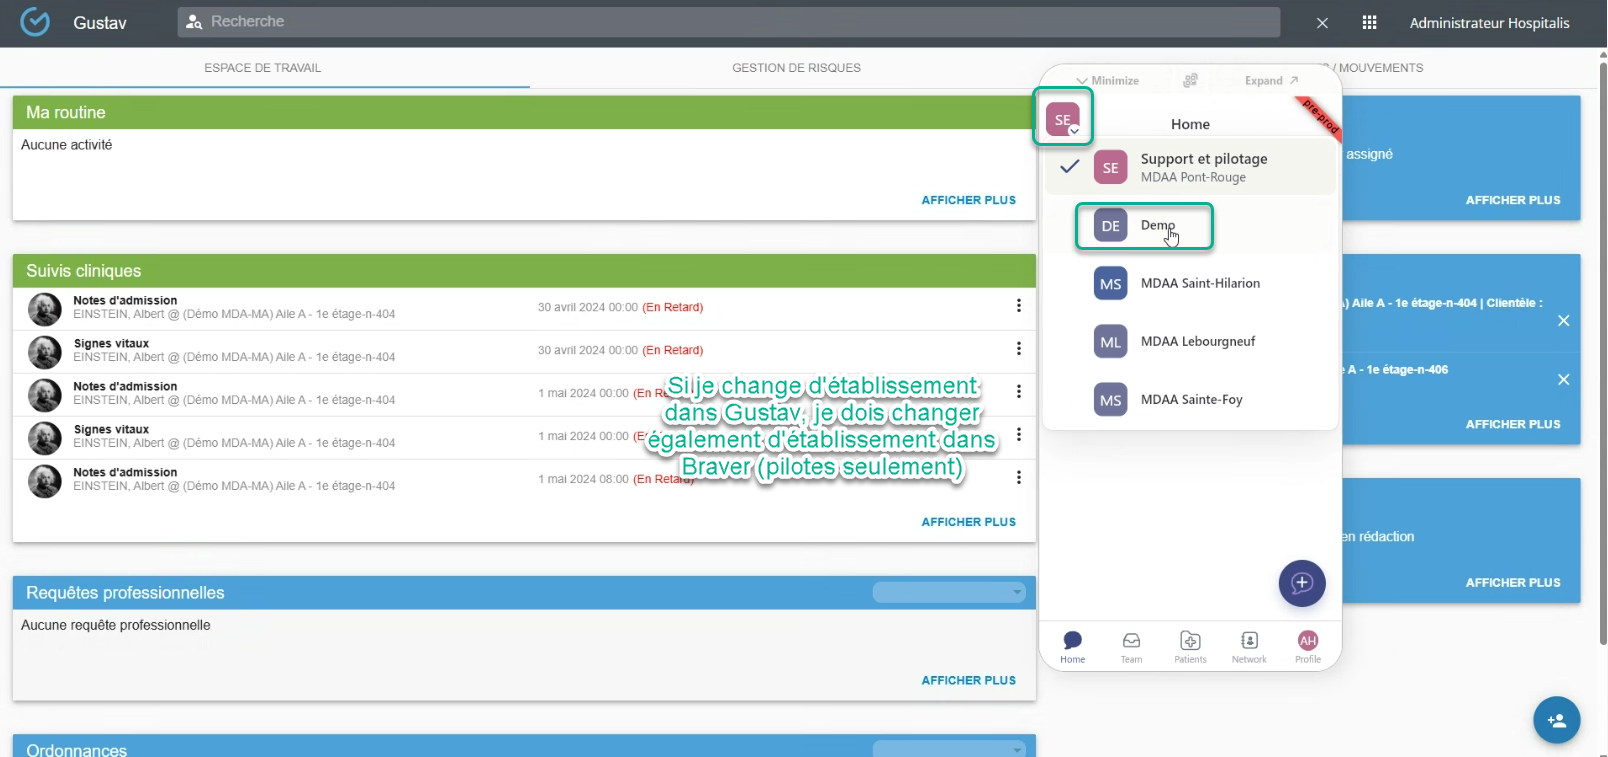Choose the MDAA Sainte-Foy establishment
The width and height of the screenshot is (1608, 757).
(1191, 400)
